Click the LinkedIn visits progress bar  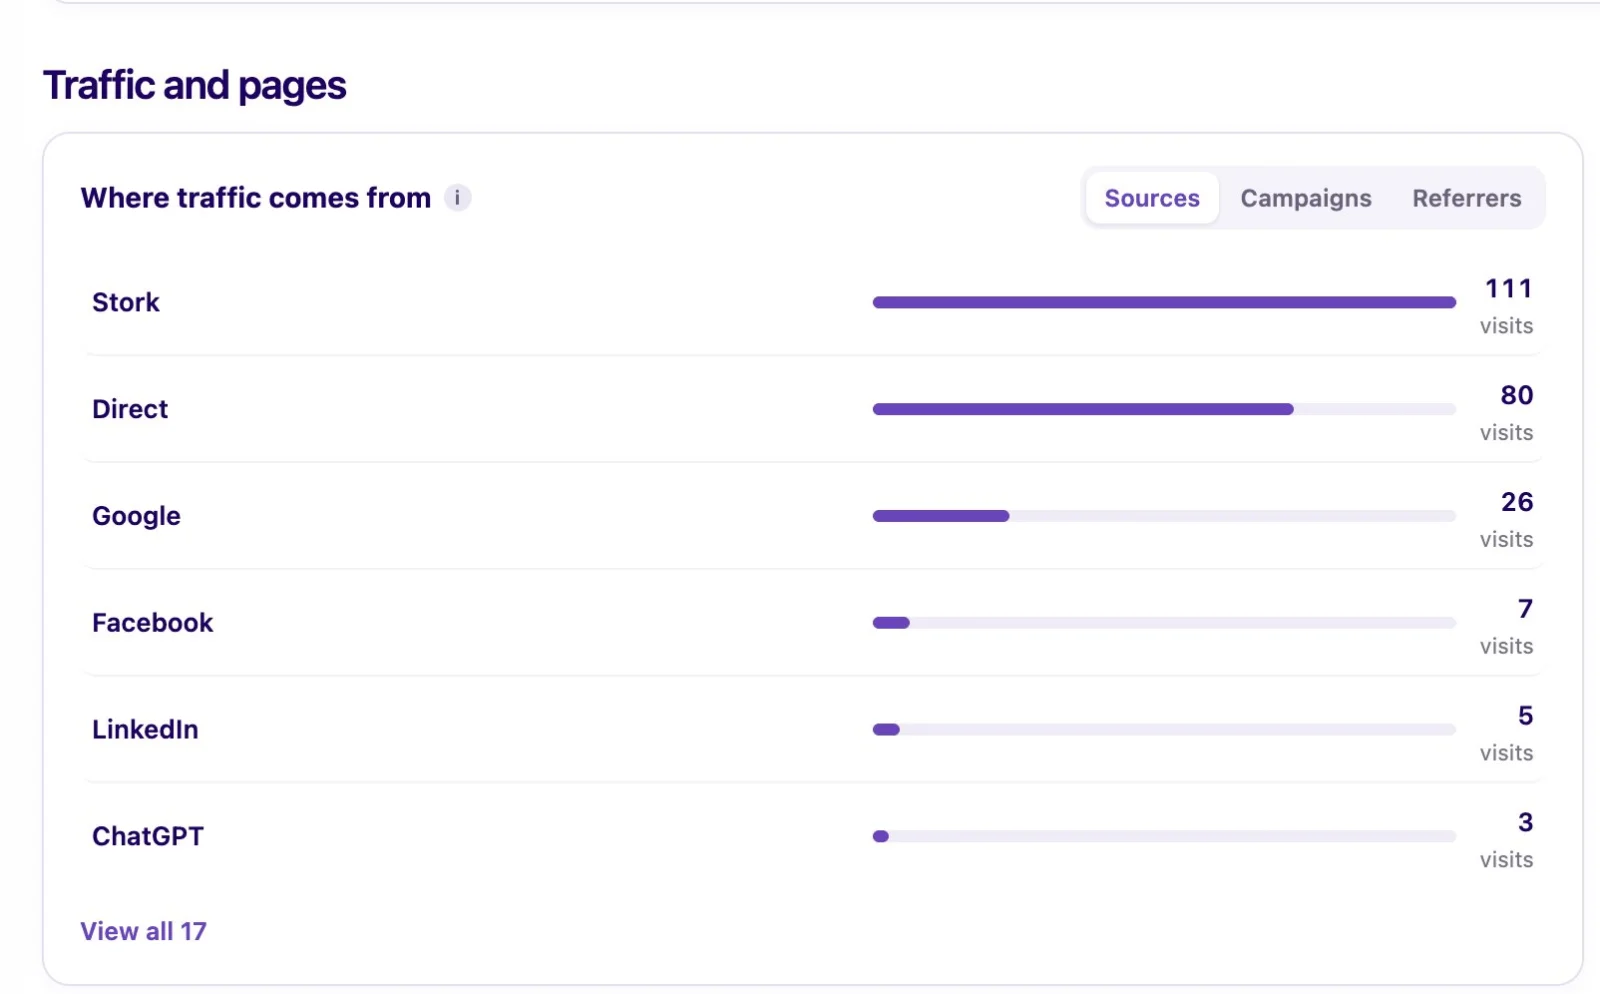1164,729
